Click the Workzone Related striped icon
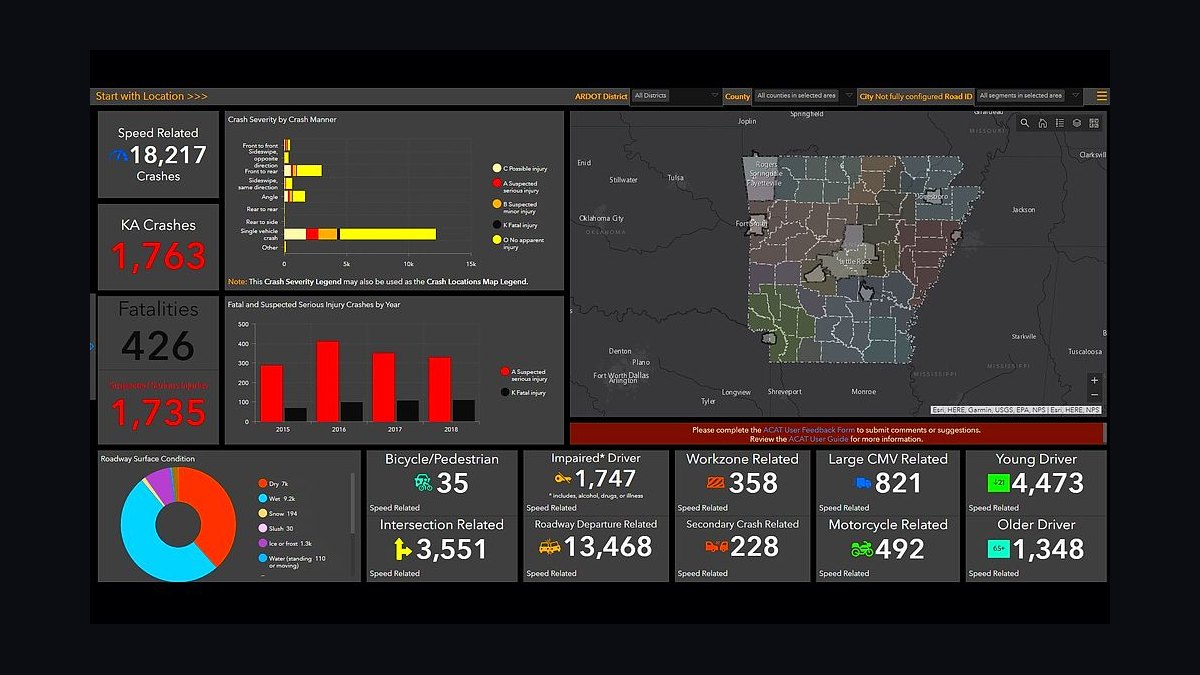 click(x=716, y=482)
